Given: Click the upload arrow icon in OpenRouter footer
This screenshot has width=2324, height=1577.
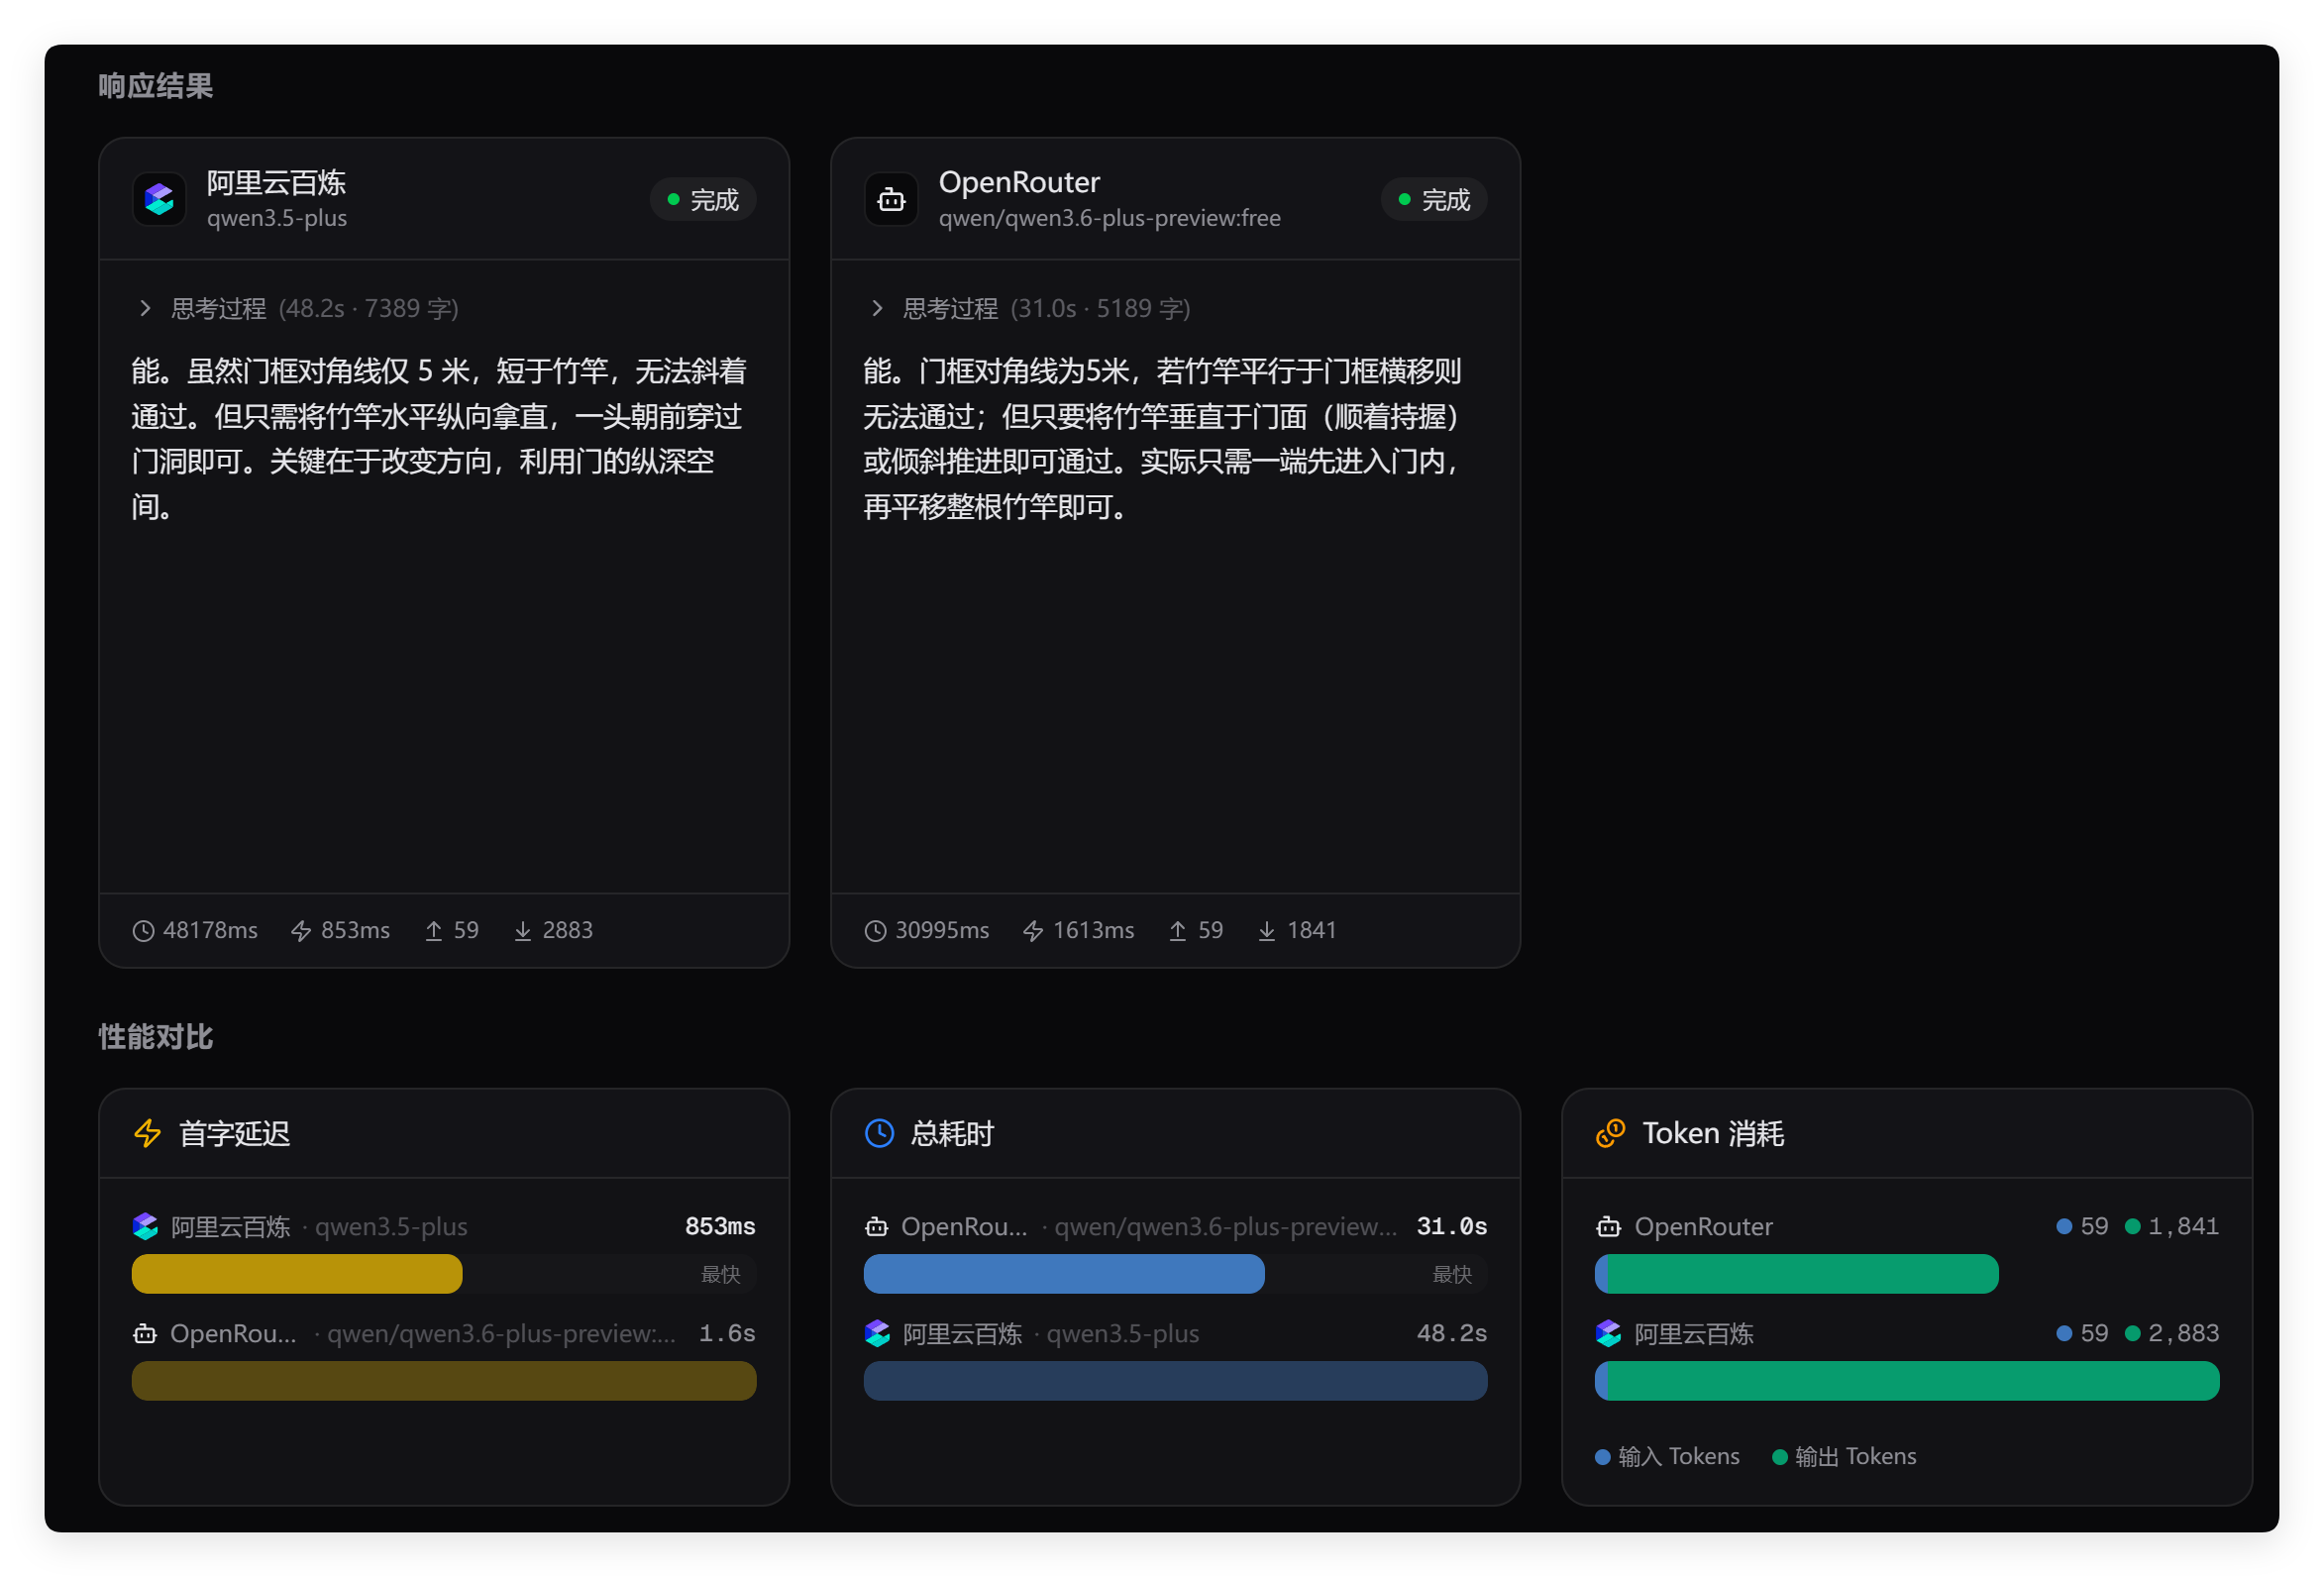Looking at the screenshot, I should 1177,931.
